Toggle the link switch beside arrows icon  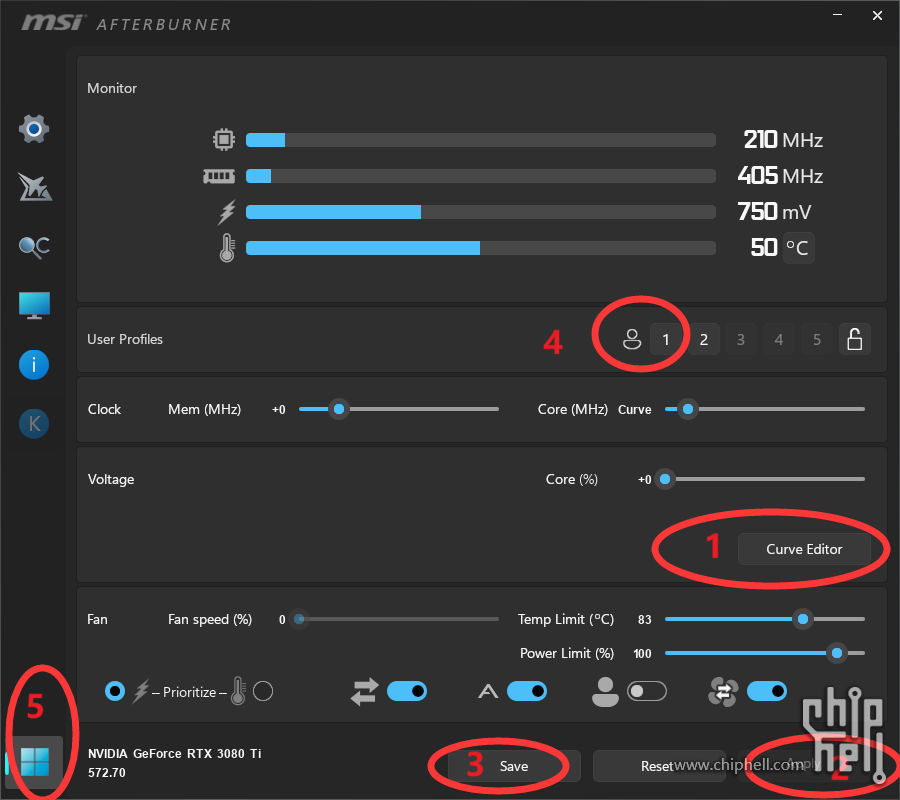pyautogui.click(x=407, y=692)
